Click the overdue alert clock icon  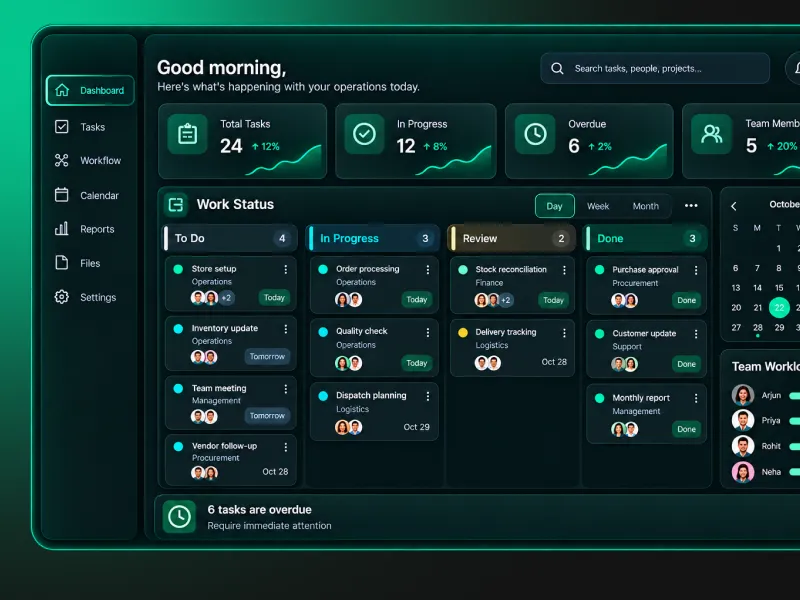179,517
